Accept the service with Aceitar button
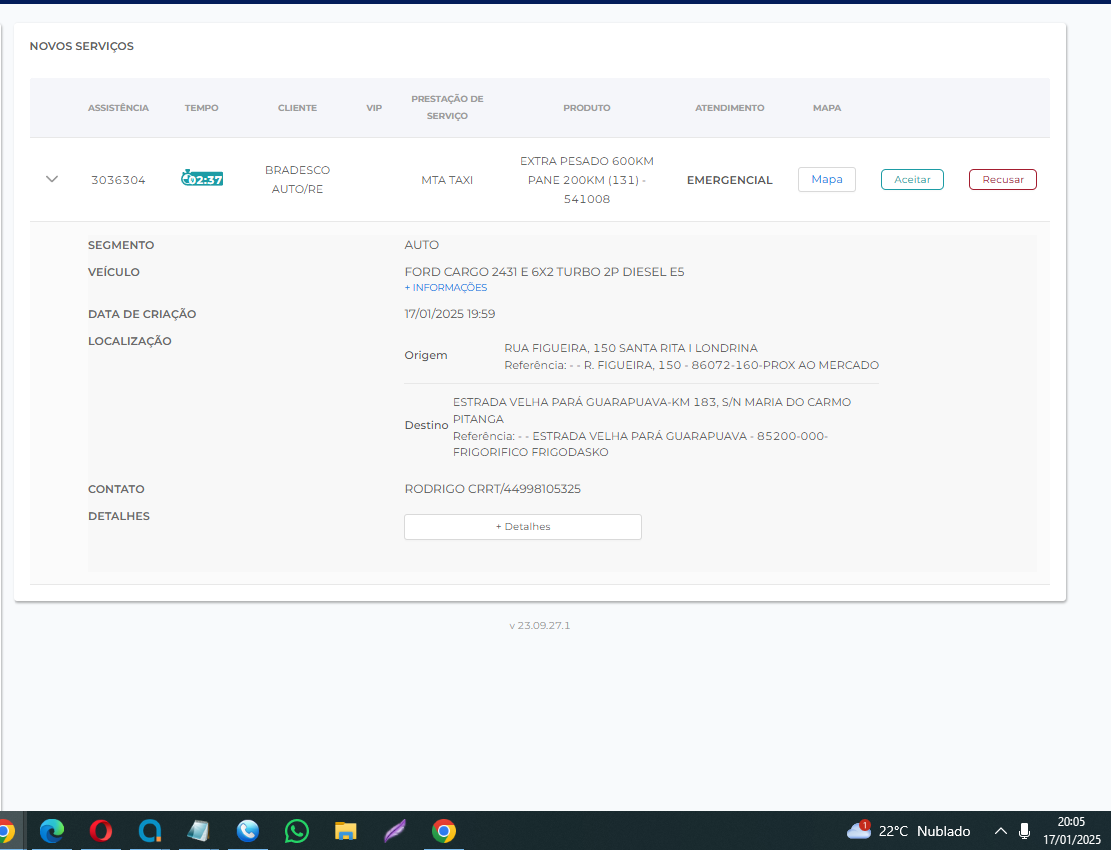The height and width of the screenshot is (850, 1111). tap(912, 180)
